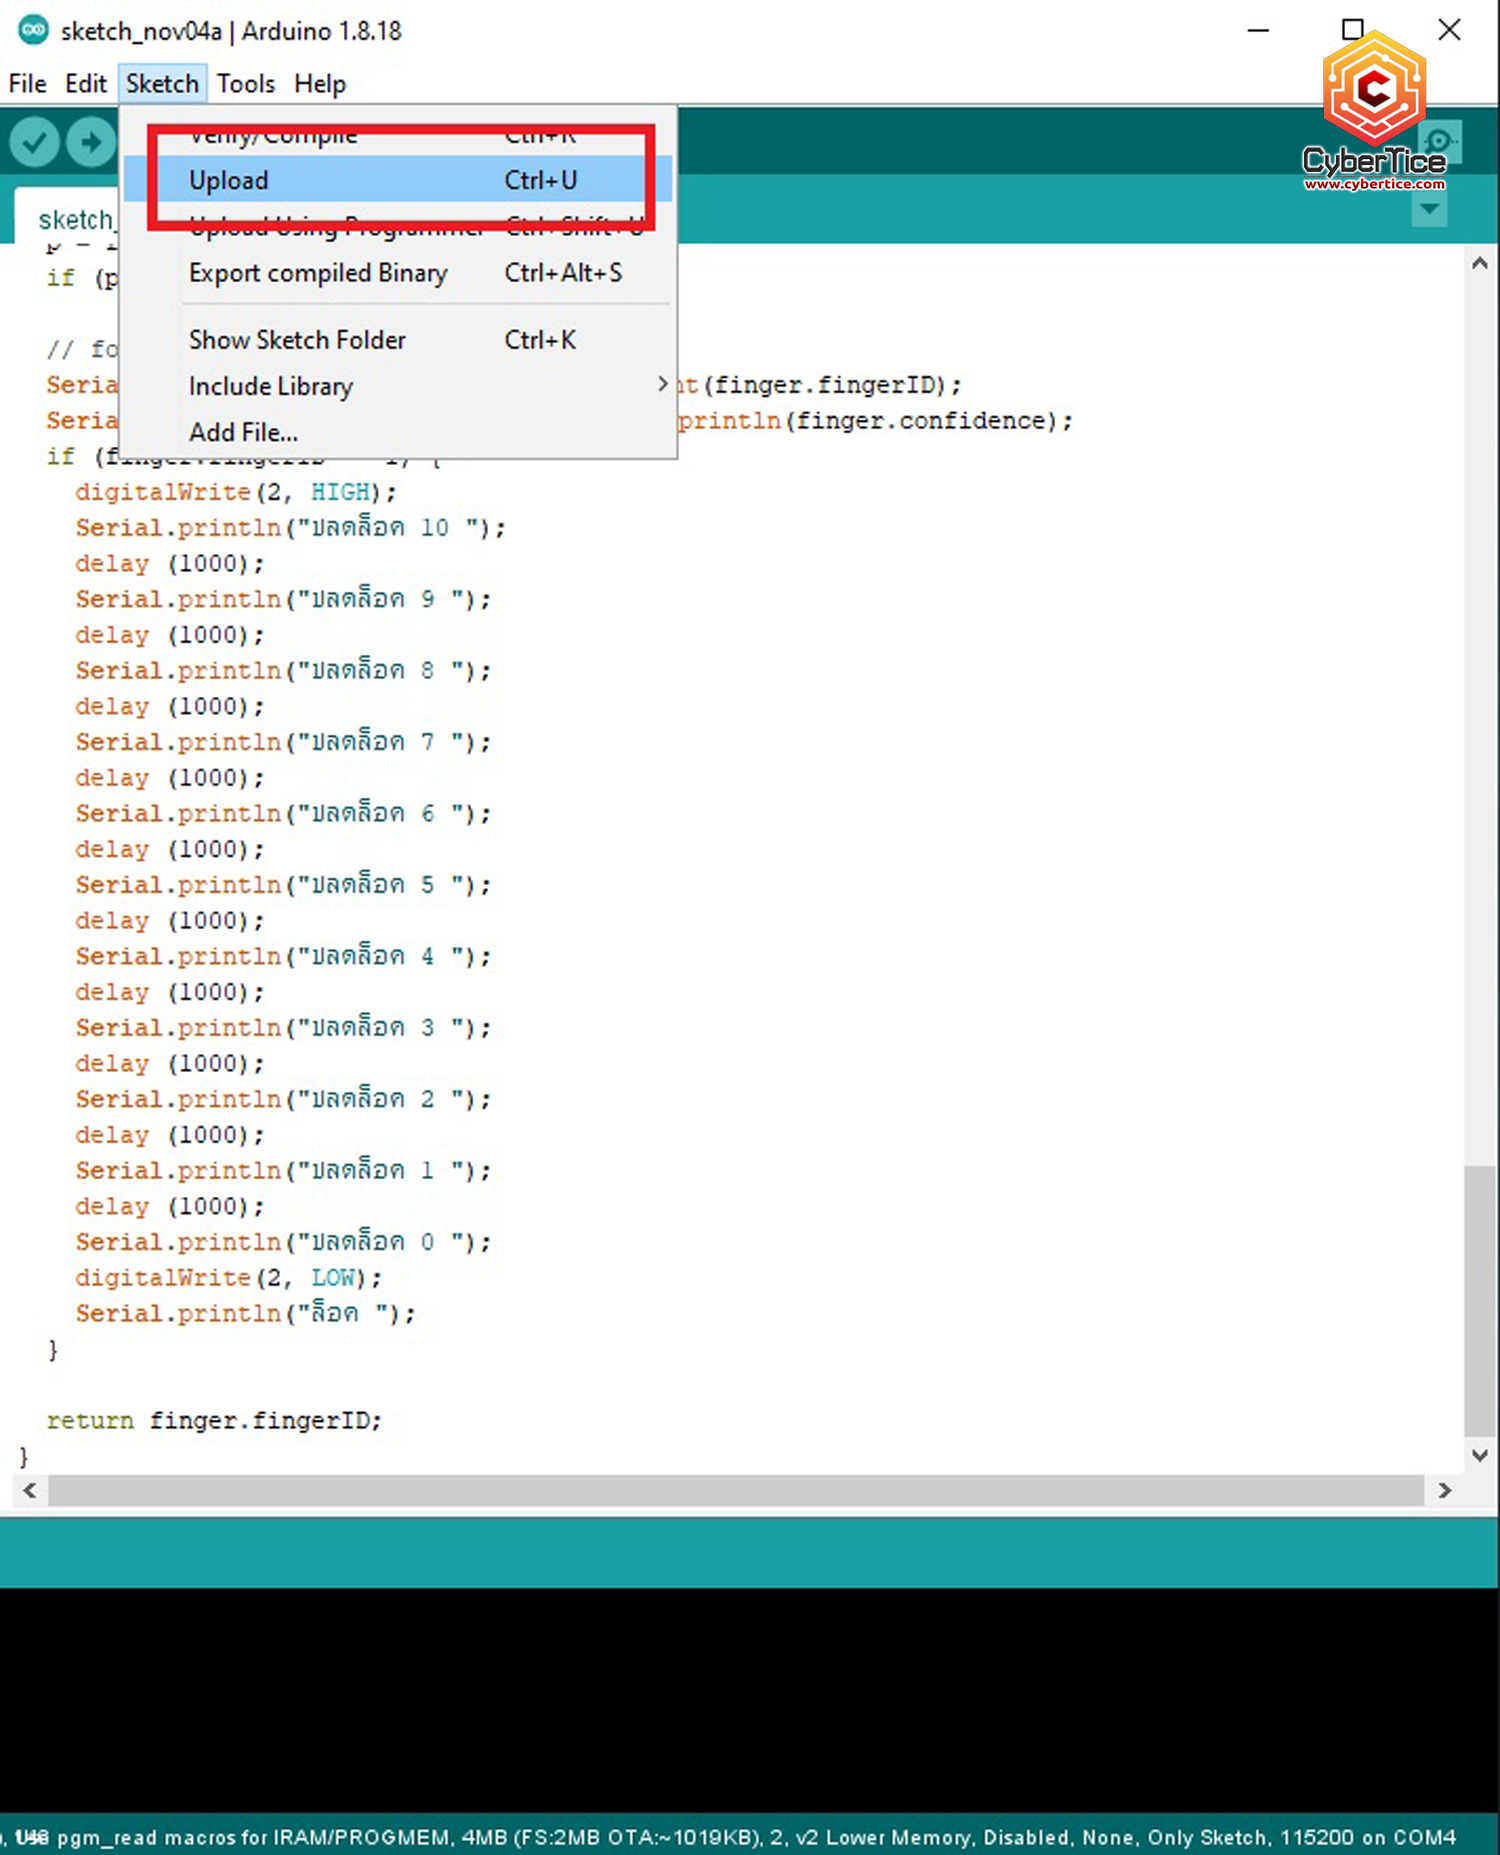Click the horizontal scrollbar right arrow
Screen dimensions: 1500x1855
(x=1444, y=1490)
